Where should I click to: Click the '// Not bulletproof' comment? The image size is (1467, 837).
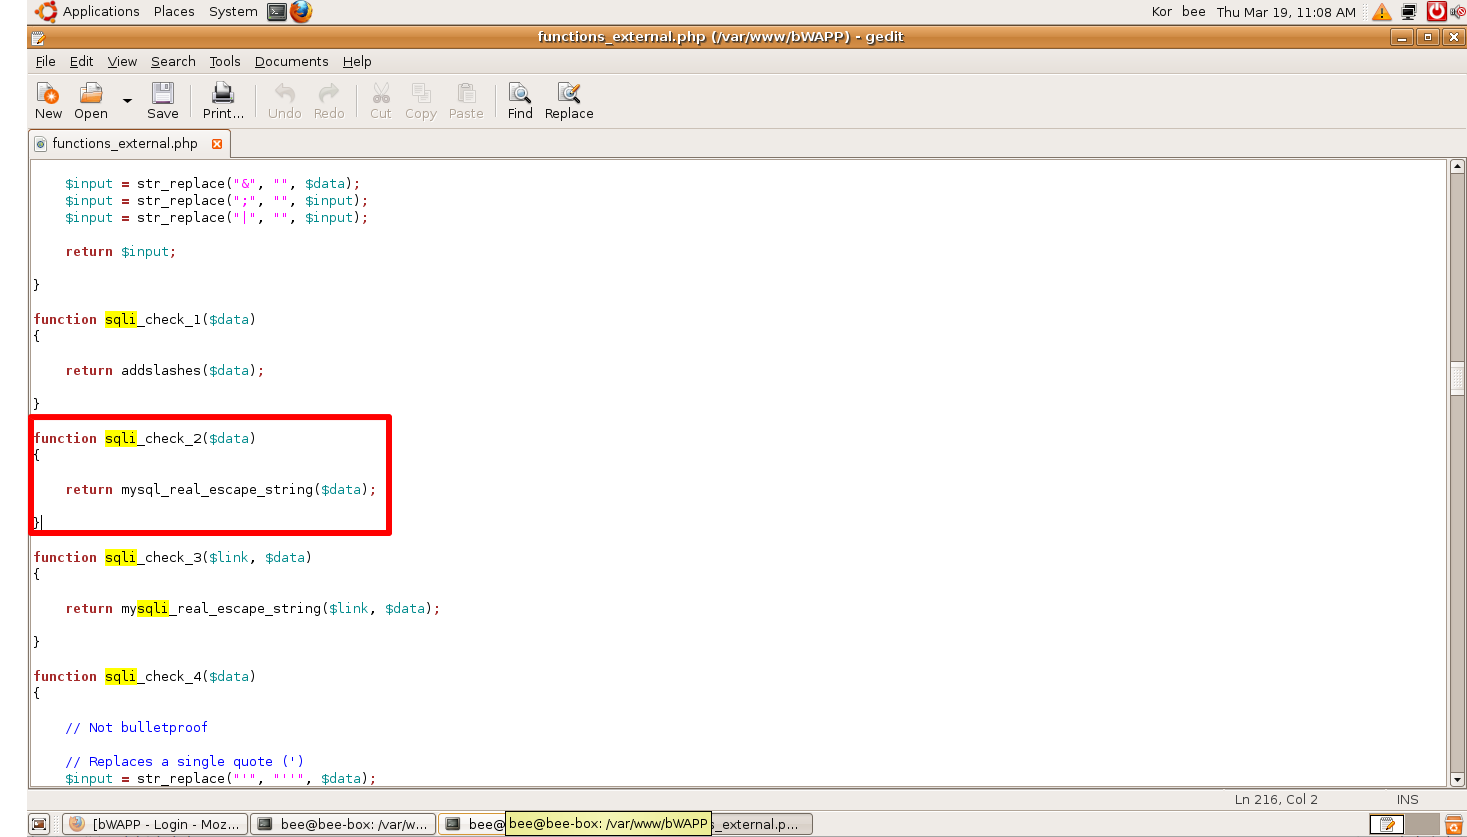click(x=137, y=728)
